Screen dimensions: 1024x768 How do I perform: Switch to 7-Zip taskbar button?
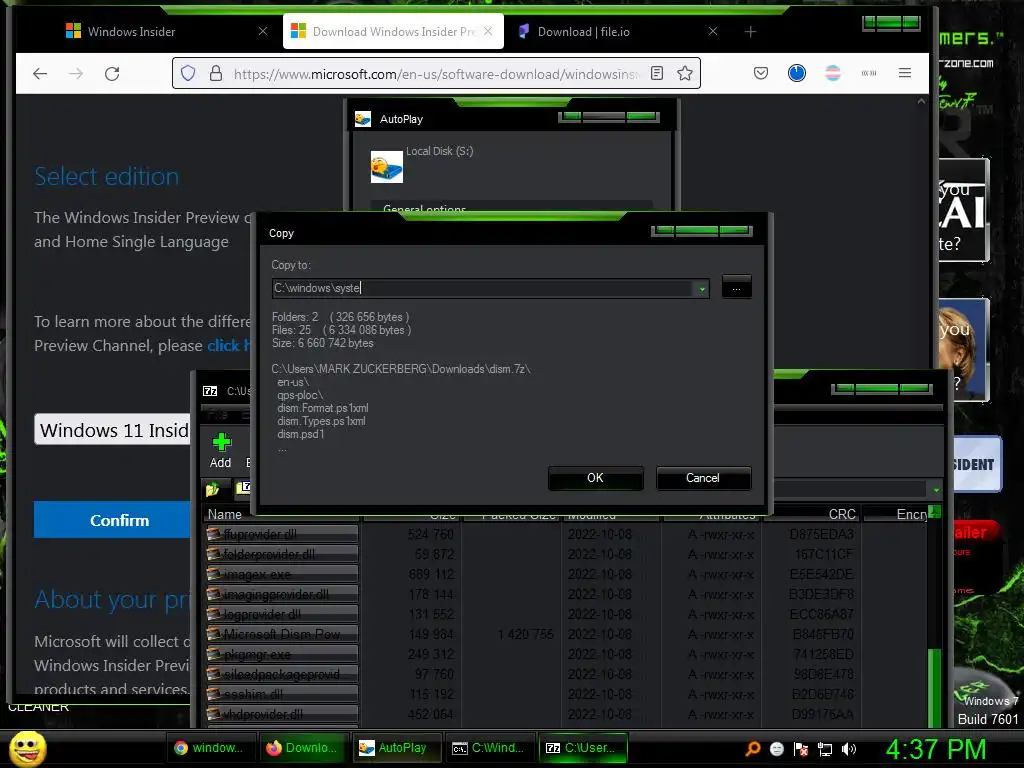tap(583, 748)
